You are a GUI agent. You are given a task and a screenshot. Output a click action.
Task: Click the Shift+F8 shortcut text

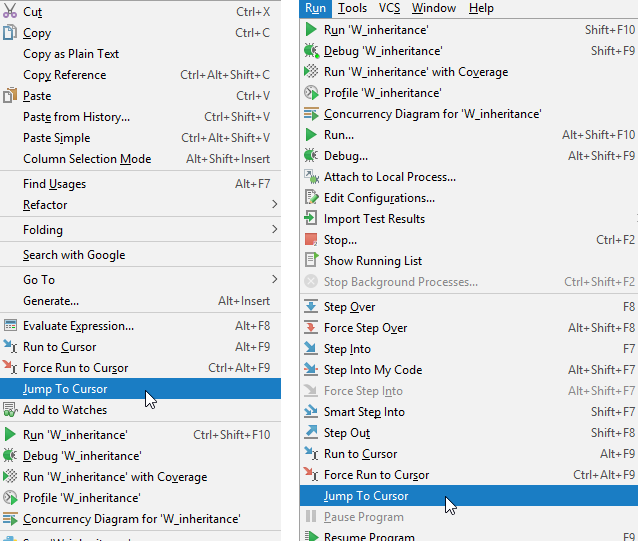coord(613,432)
